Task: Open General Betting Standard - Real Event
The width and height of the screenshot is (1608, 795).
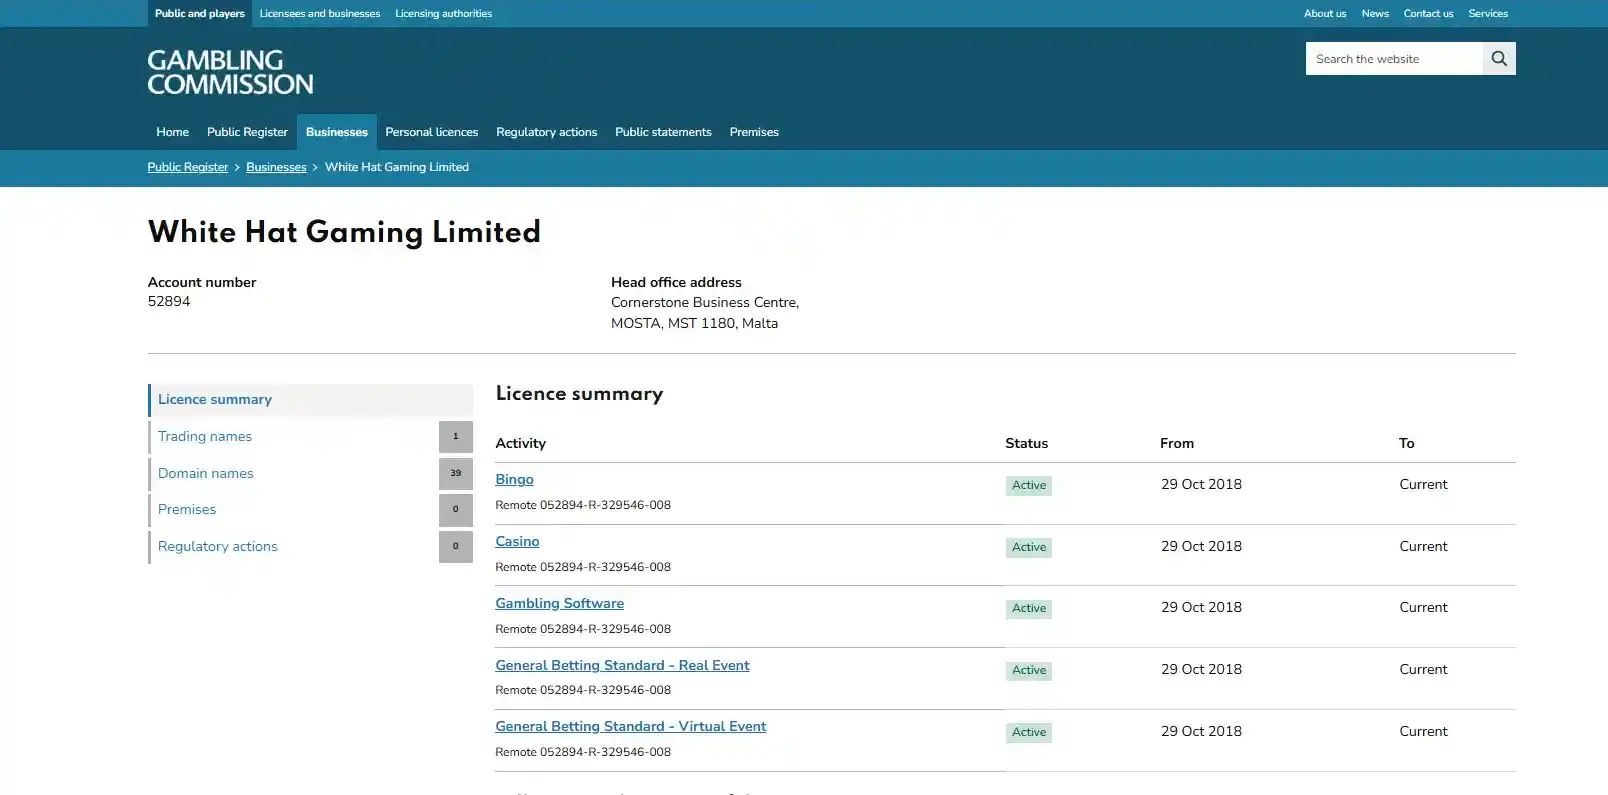Action: click(x=622, y=666)
